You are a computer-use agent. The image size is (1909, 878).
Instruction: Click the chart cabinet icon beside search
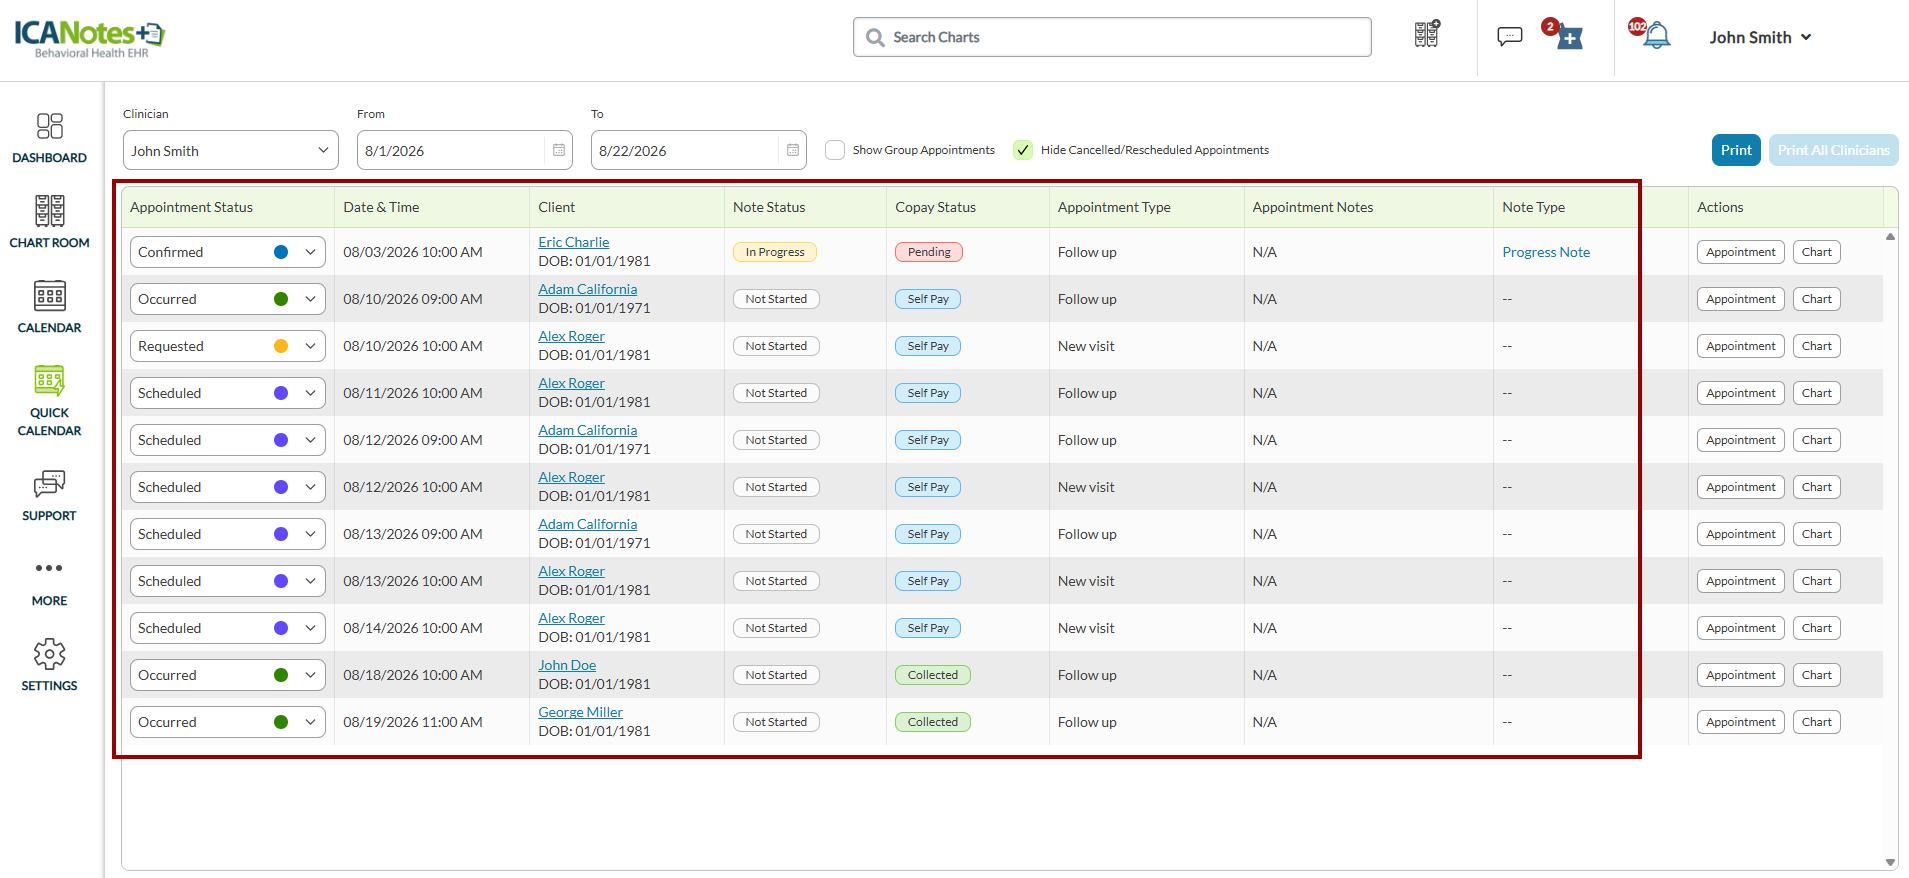point(1427,34)
